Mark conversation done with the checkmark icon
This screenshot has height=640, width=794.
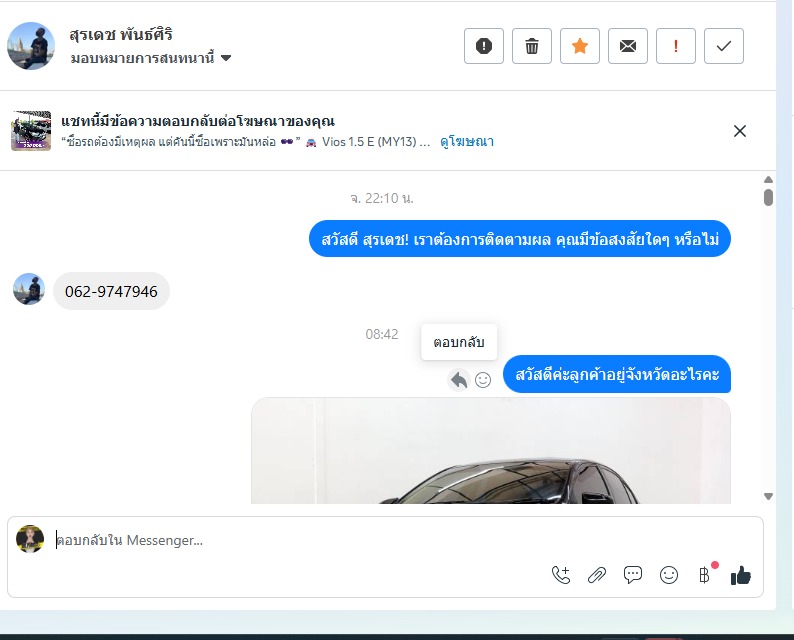click(724, 46)
